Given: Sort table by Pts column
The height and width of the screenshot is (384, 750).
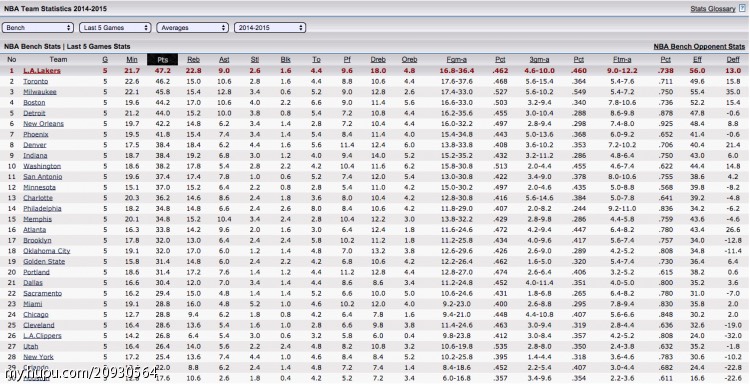Looking at the screenshot, I should (163, 59).
